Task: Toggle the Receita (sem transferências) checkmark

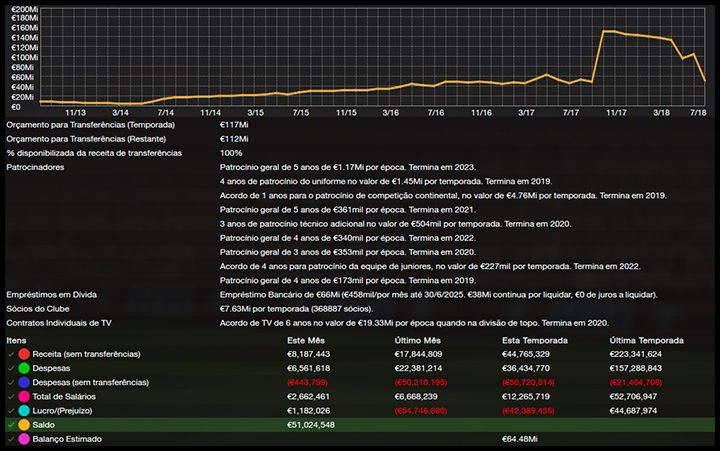Action: pyautogui.click(x=10, y=354)
